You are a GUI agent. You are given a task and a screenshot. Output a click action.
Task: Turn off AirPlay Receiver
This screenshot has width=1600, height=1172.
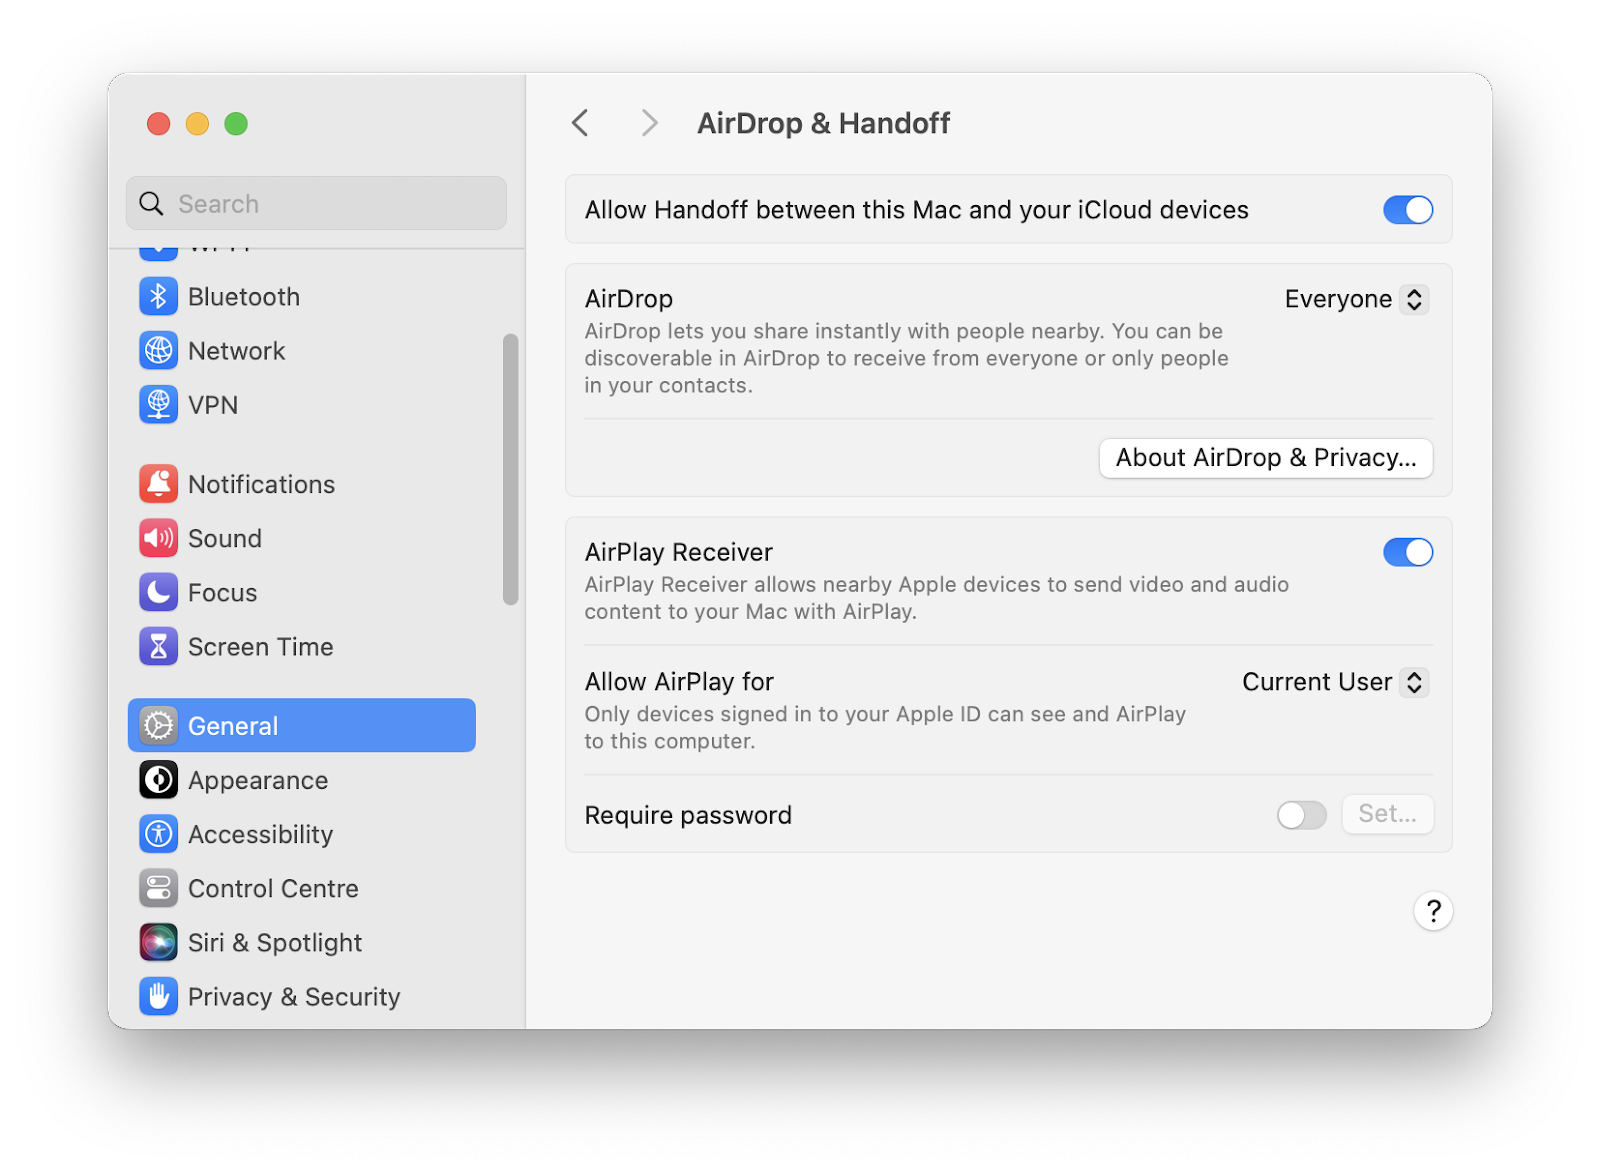point(1408,552)
